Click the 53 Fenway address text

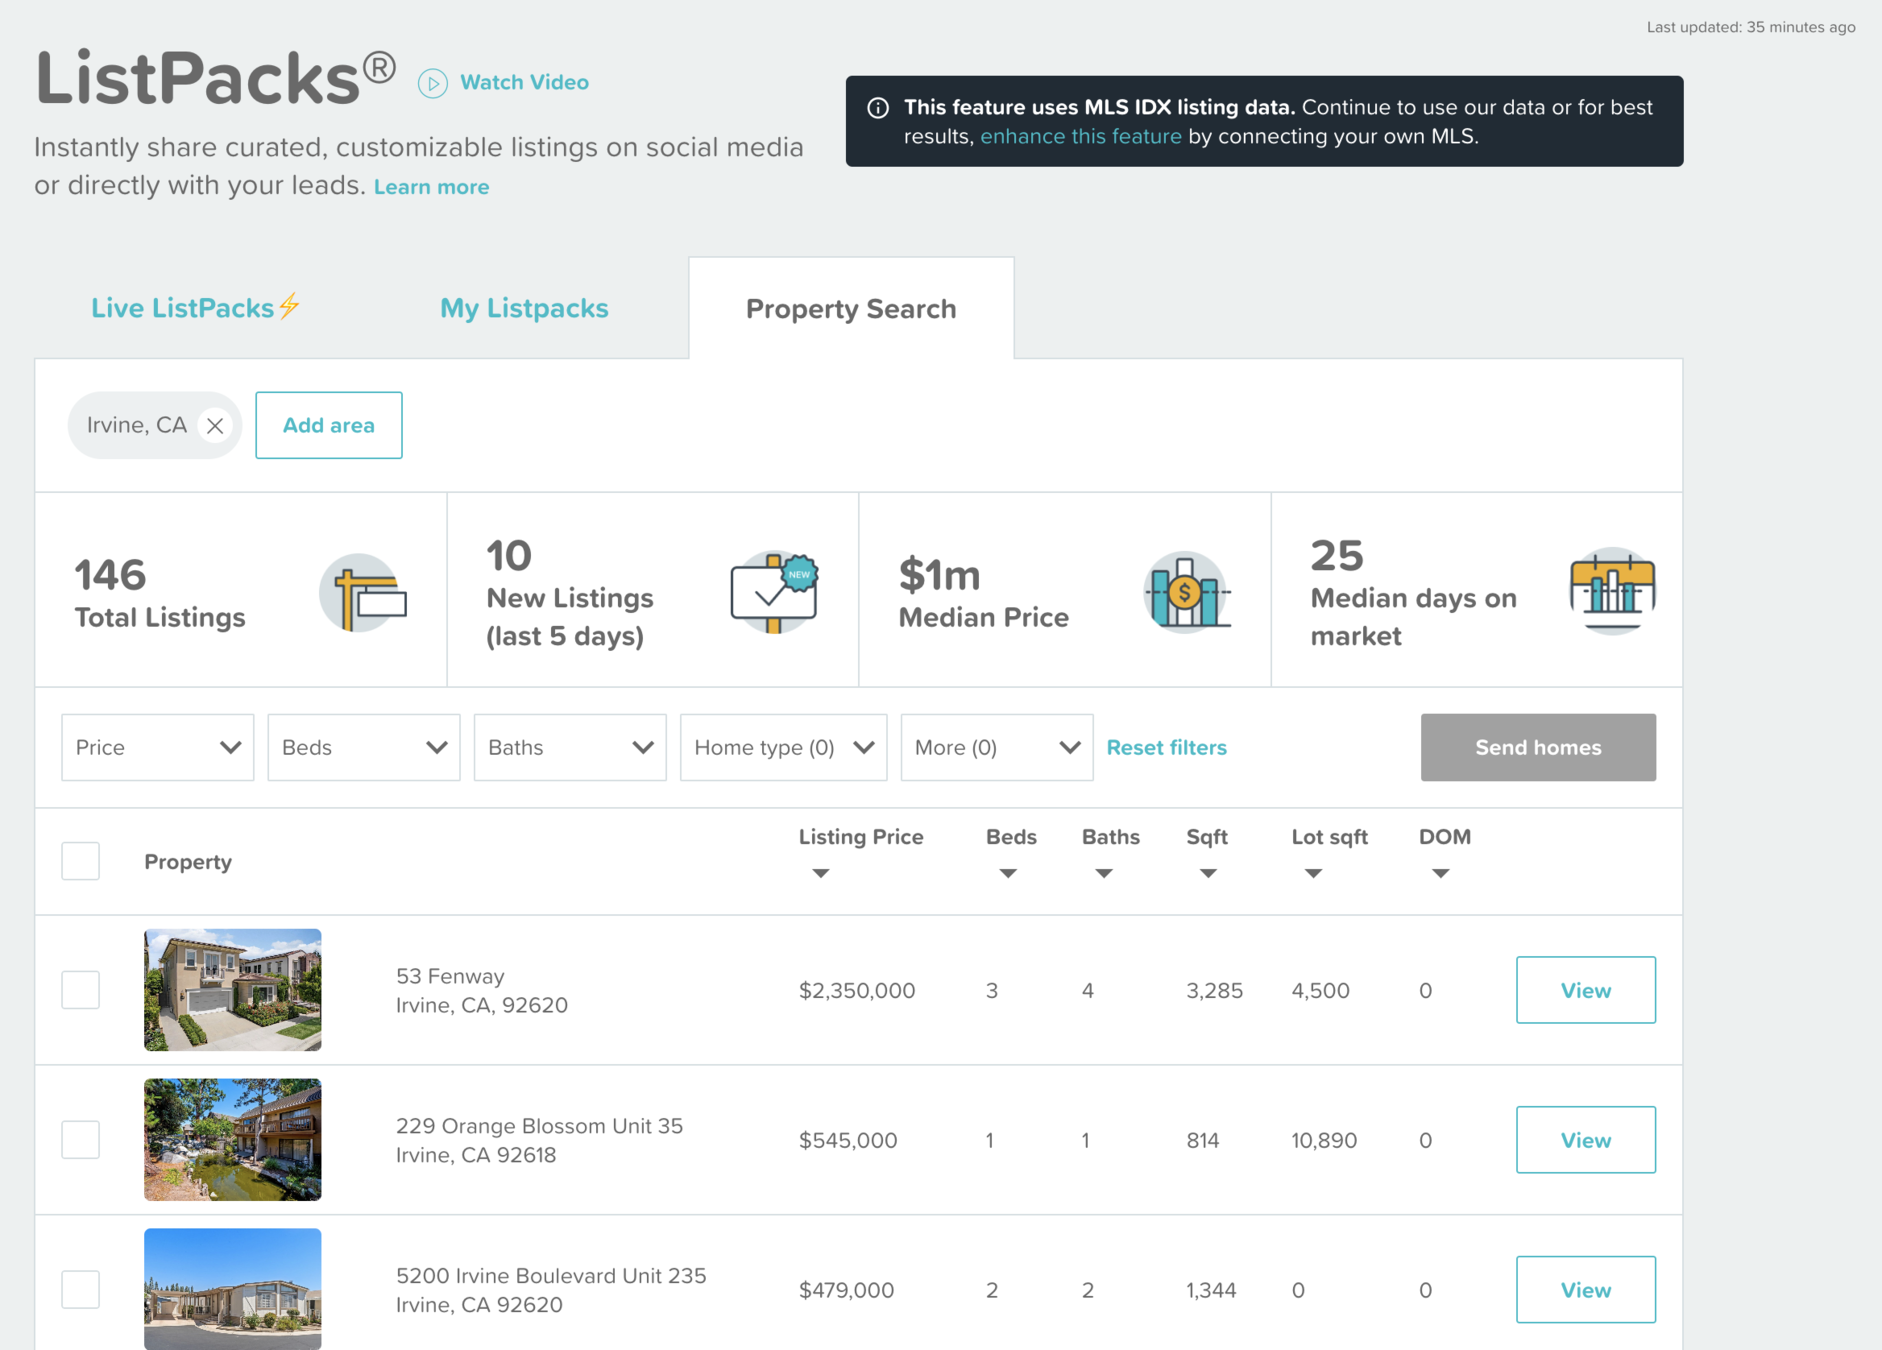click(x=482, y=990)
